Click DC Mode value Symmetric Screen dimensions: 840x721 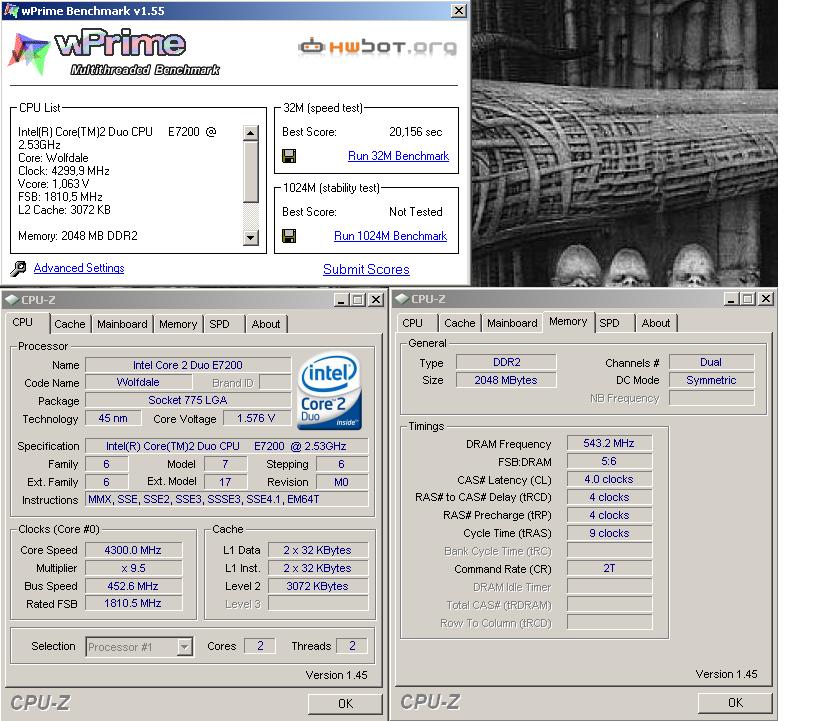pyautogui.click(x=711, y=380)
